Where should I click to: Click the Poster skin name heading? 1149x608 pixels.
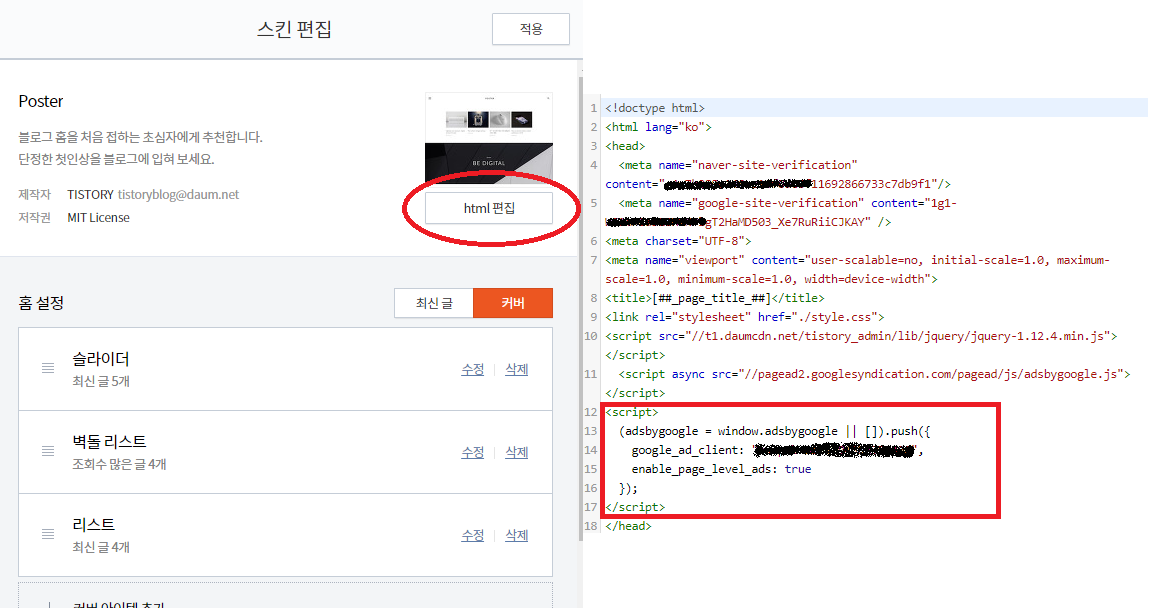tap(41, 101)
